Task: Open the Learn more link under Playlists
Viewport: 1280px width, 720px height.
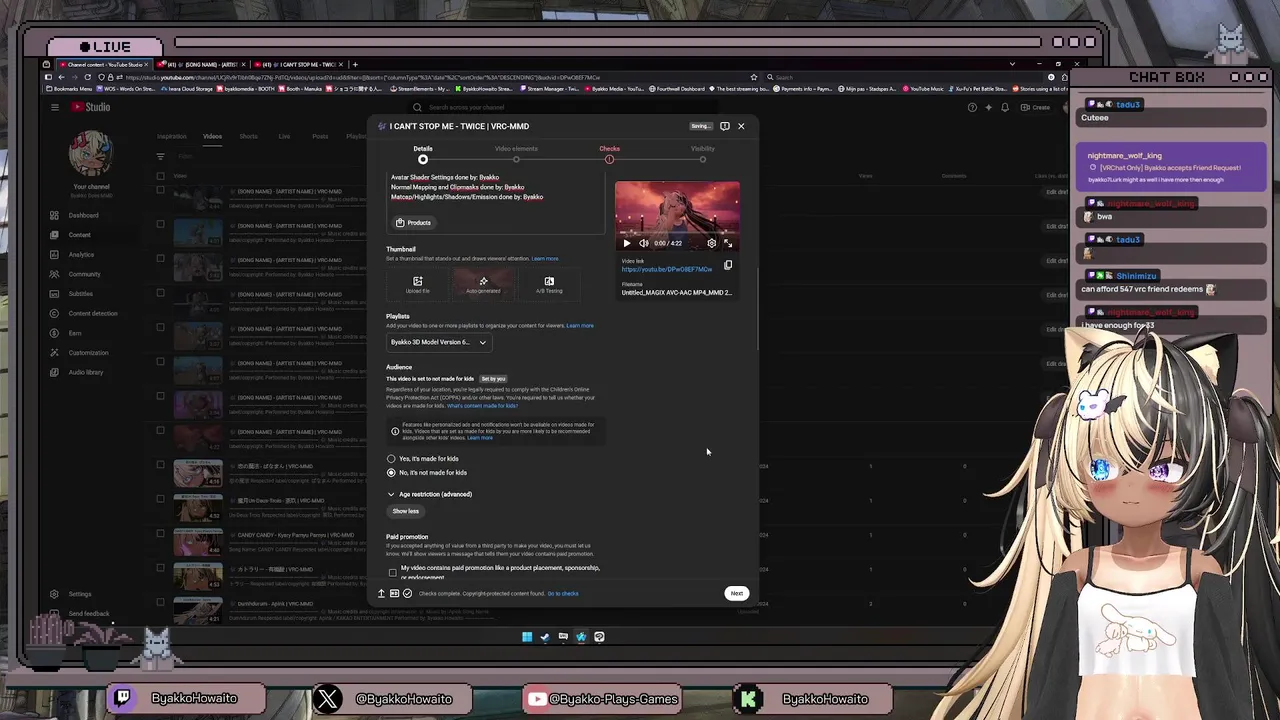Action: [580, 326]
